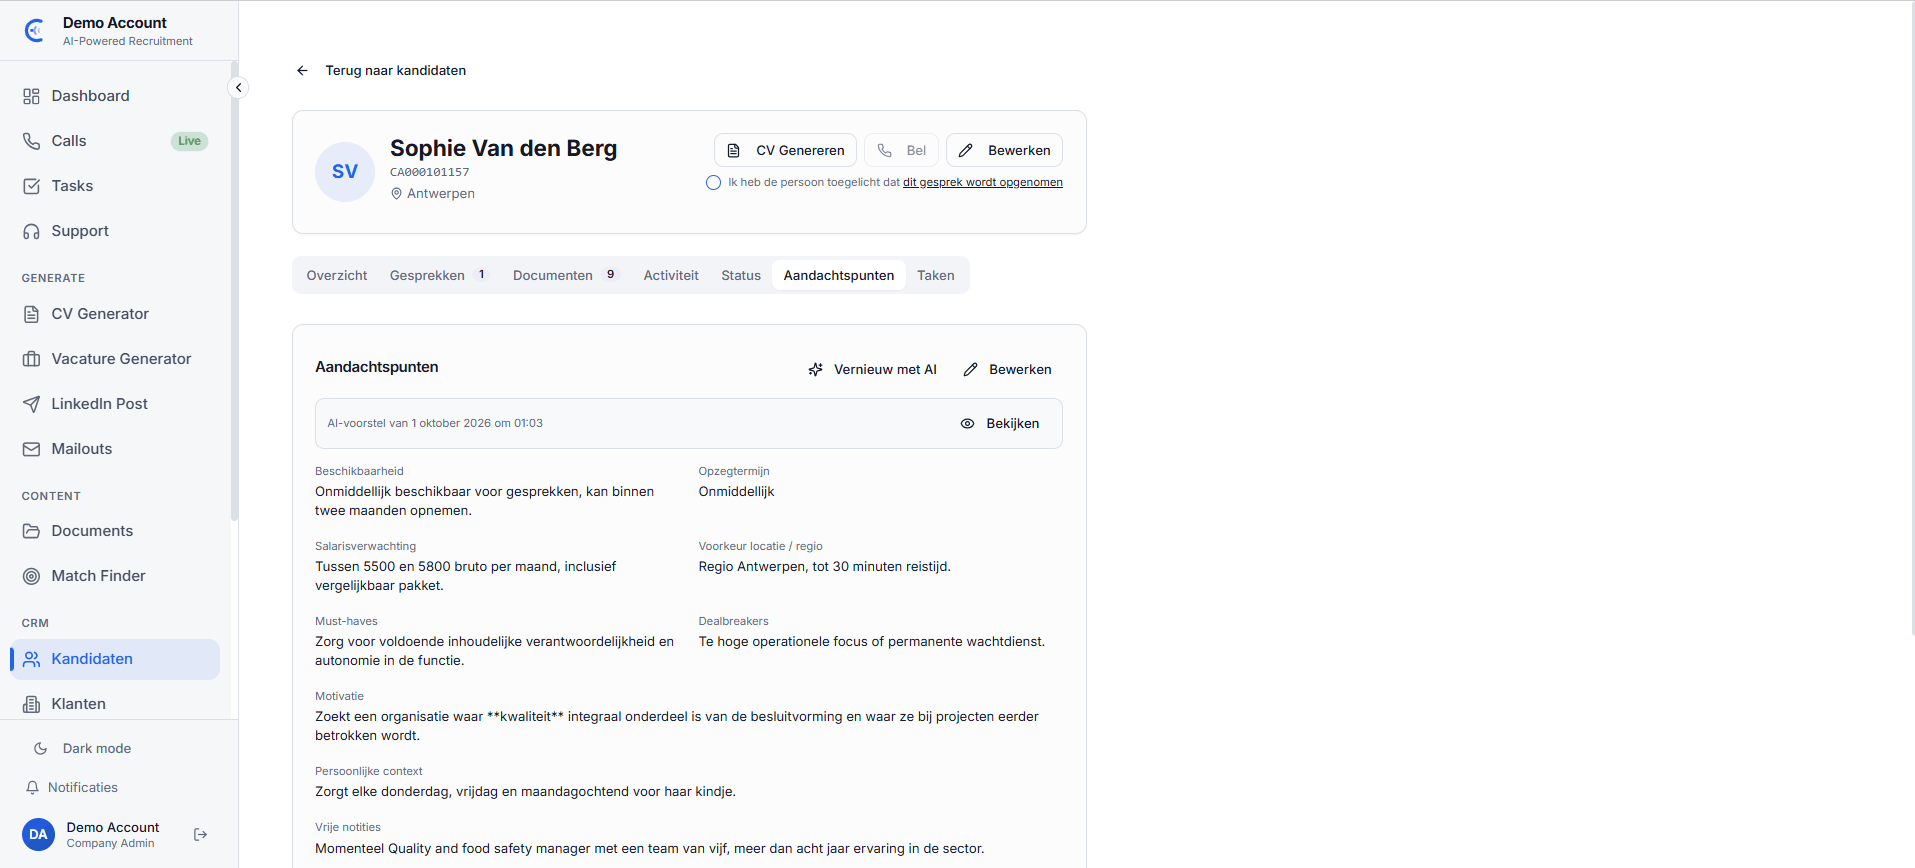
Task: Toggle Dark mode
Action: tap(82, 748)
